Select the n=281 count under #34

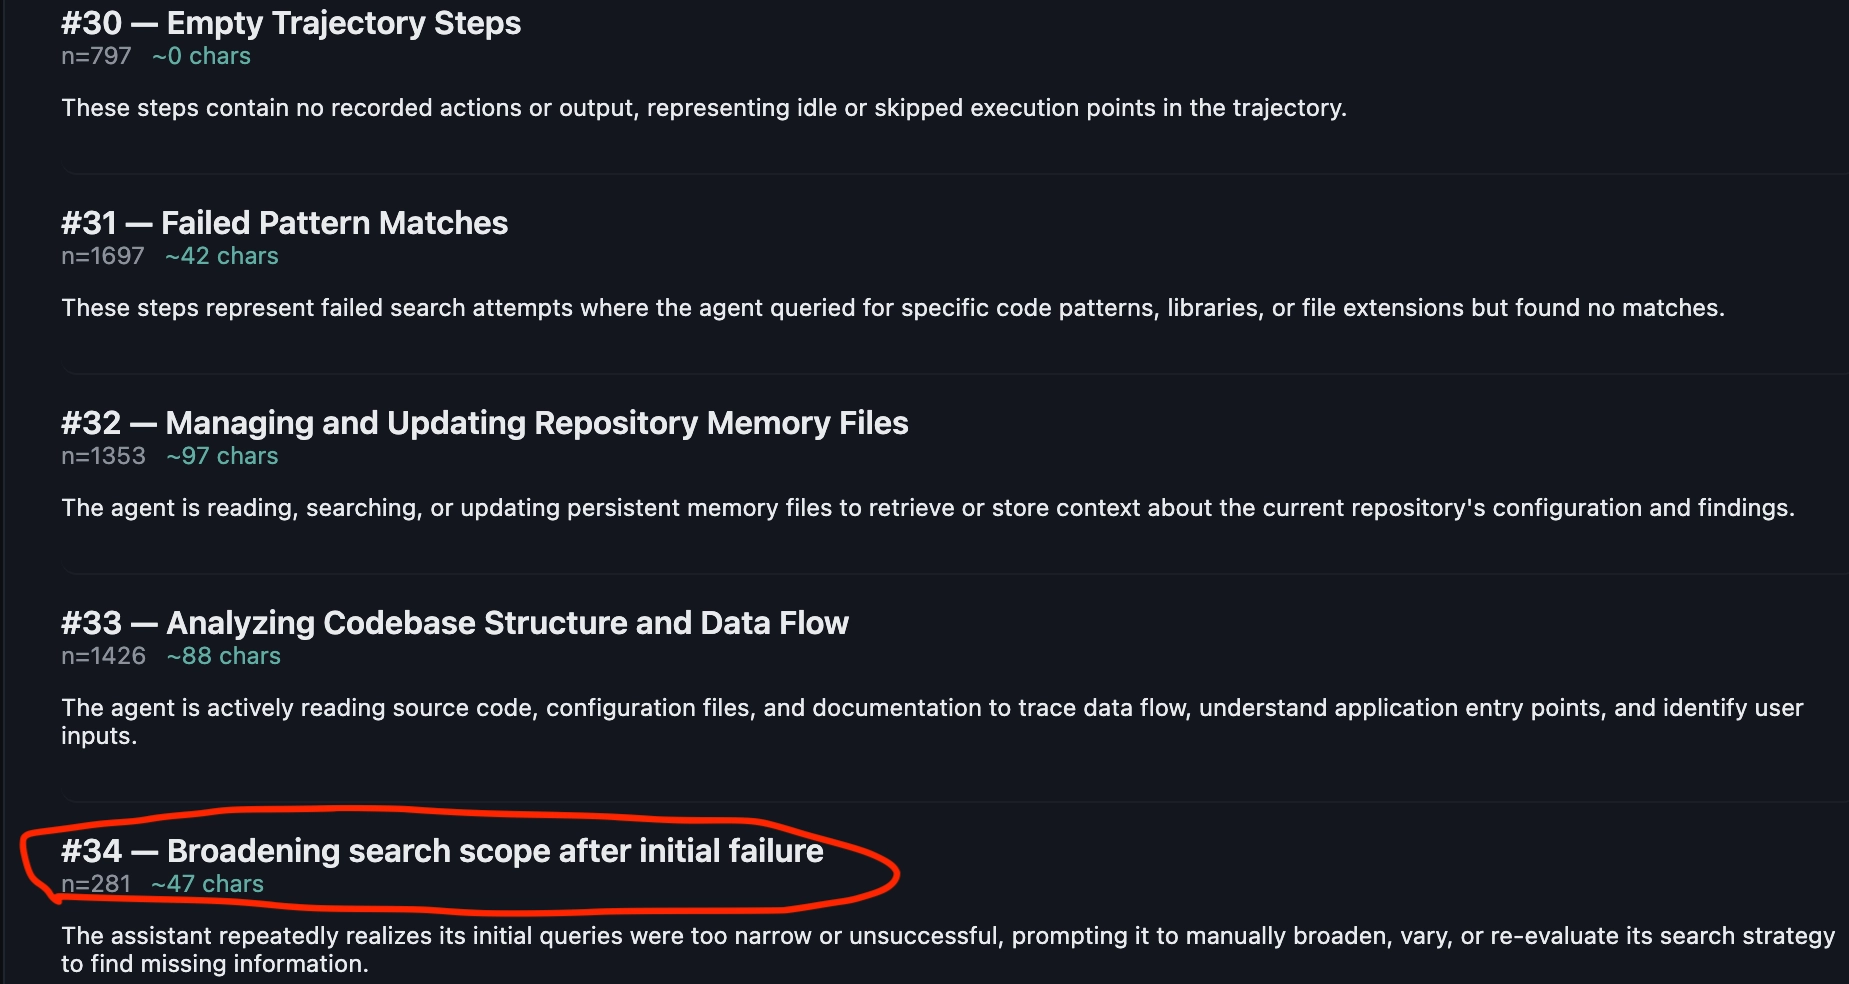[96, 884]
